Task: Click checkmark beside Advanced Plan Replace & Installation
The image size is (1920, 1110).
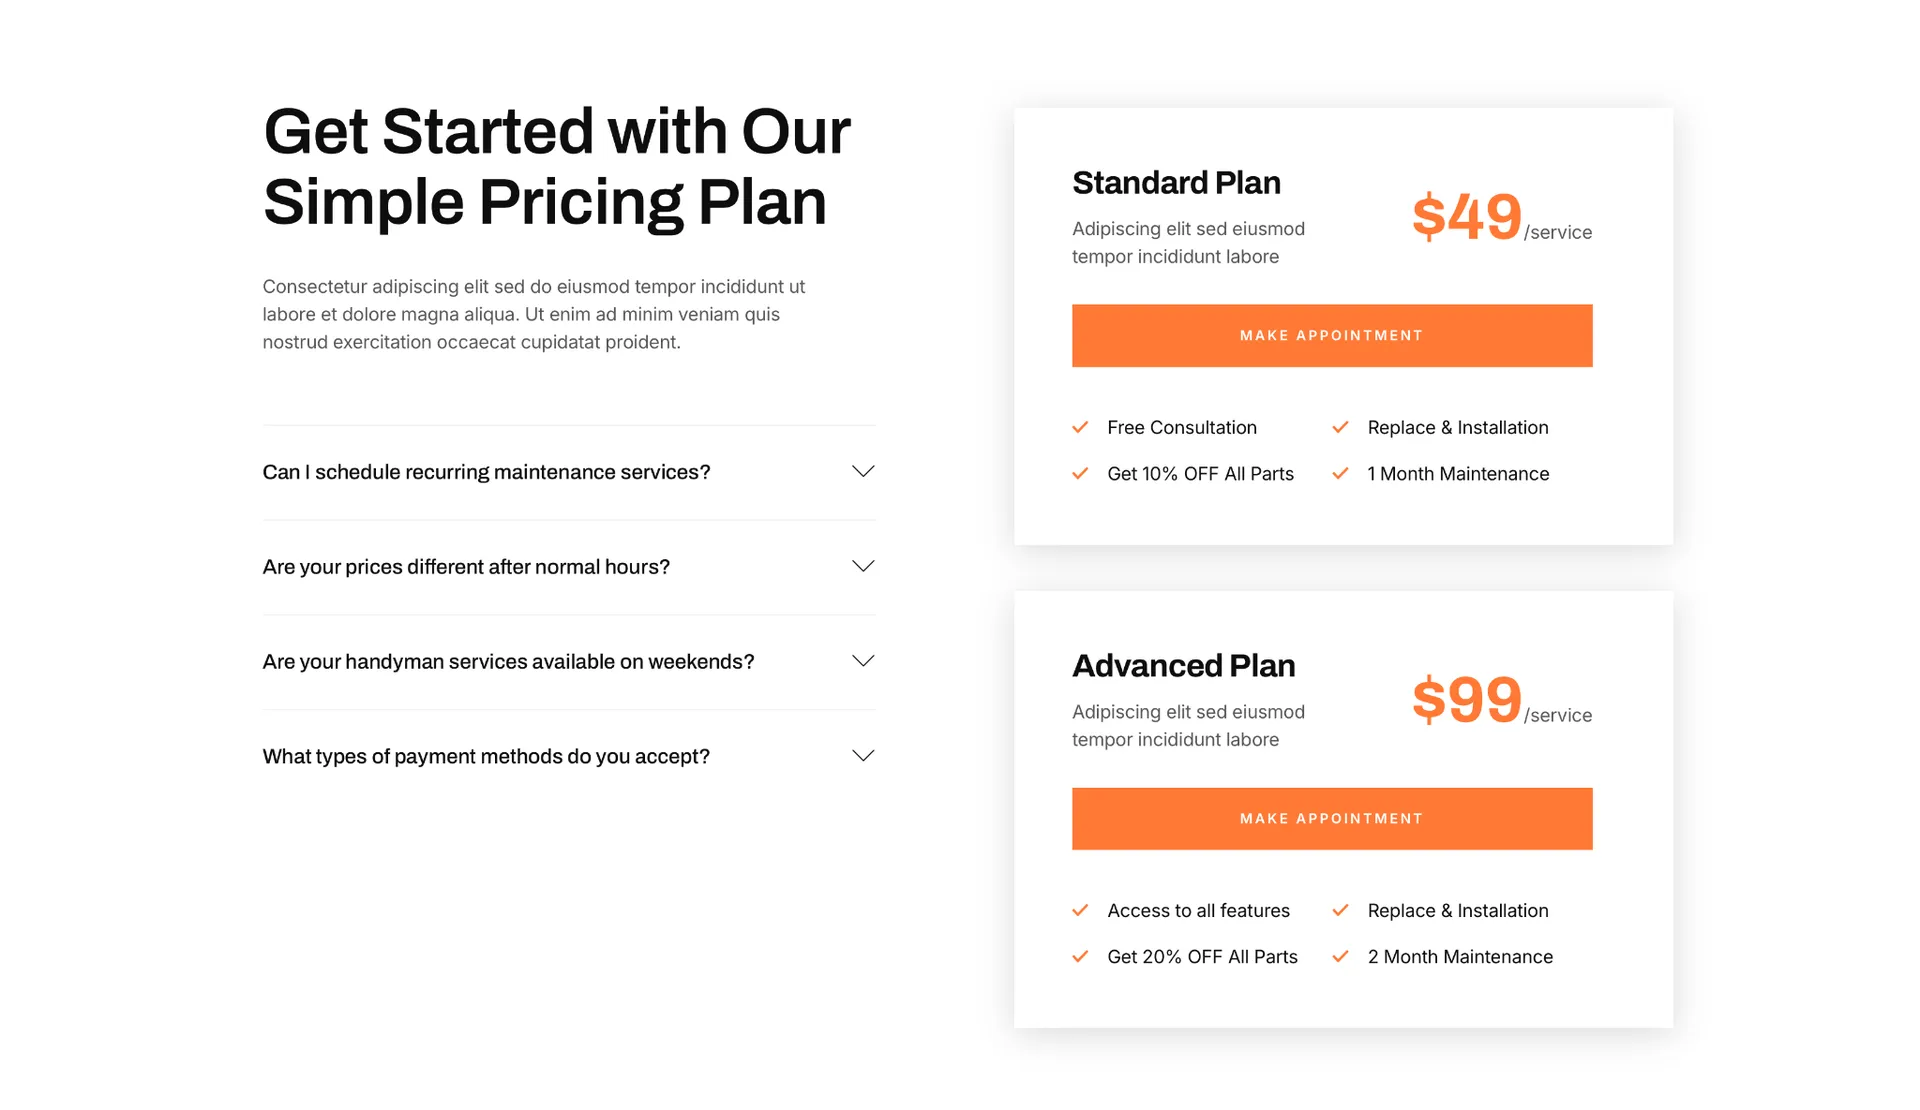Action: click(1340, 910)
